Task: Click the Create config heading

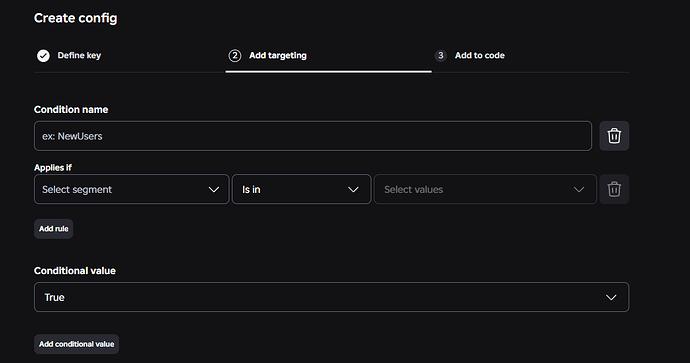Action: pyautogui.click(x=76, y=18)
